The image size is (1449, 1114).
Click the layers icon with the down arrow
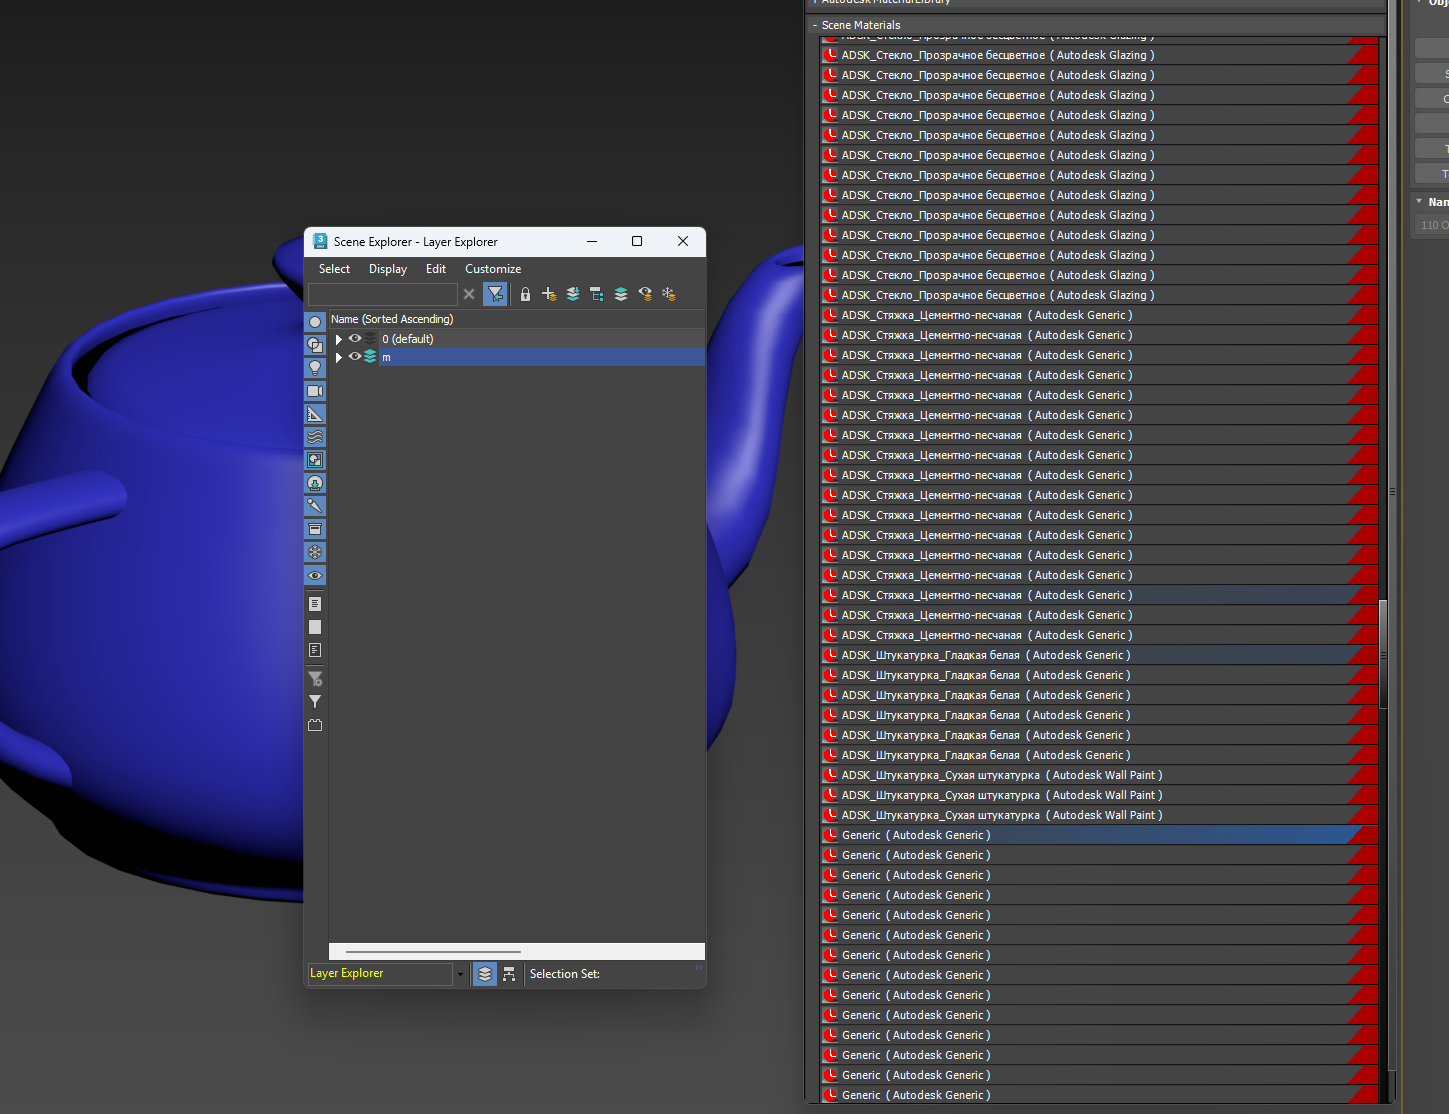(x=573, y=294)
